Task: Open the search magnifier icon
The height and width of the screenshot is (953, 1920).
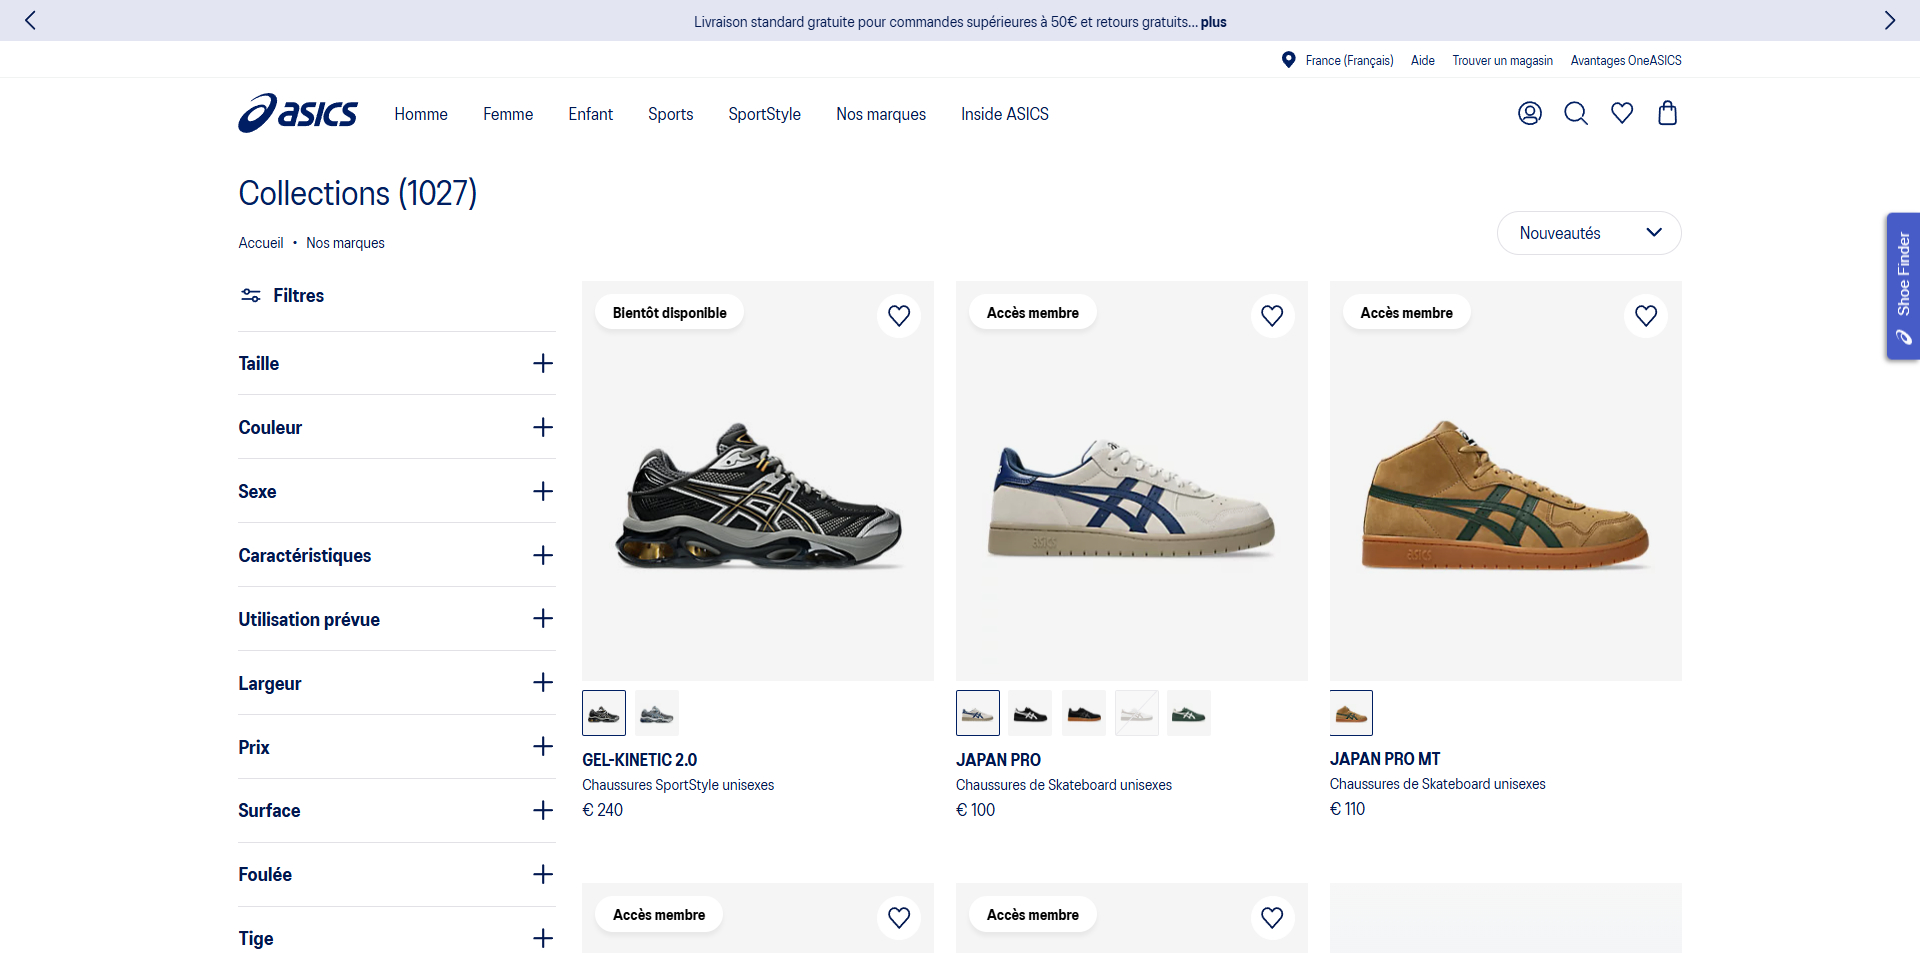Action: click(1575, 113)
